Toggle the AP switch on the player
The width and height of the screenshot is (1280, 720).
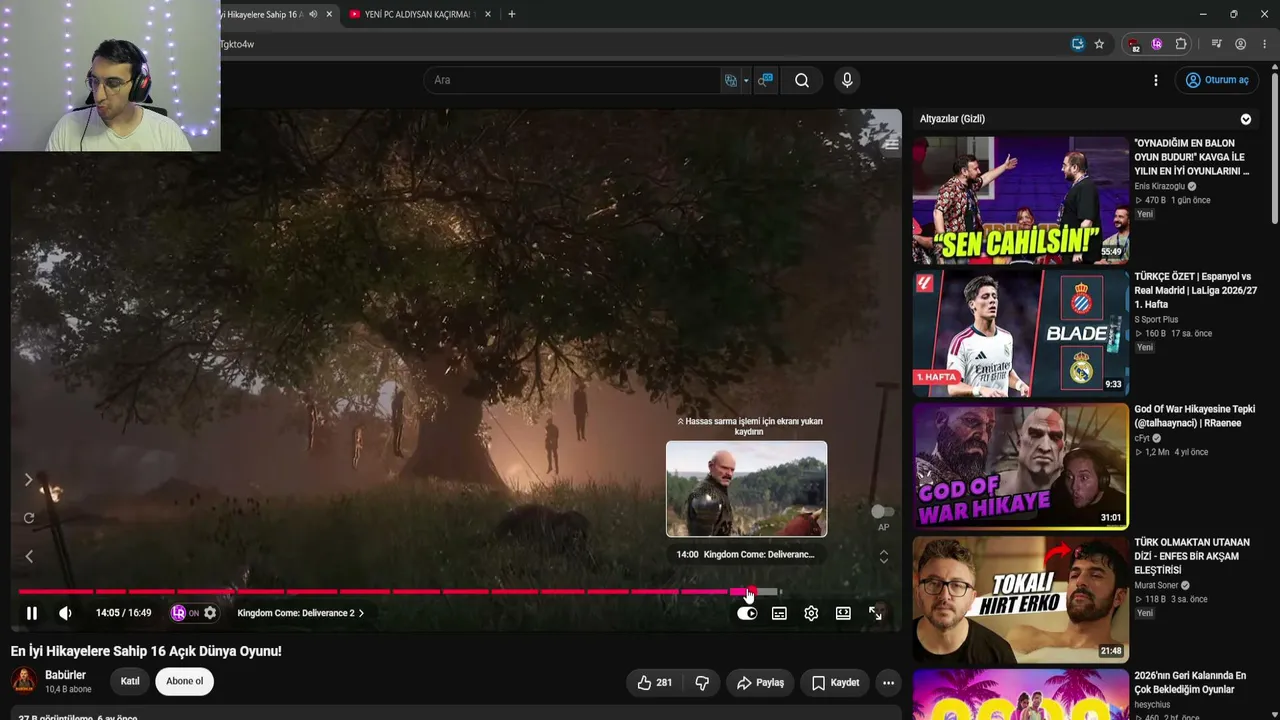click(882, 512)
